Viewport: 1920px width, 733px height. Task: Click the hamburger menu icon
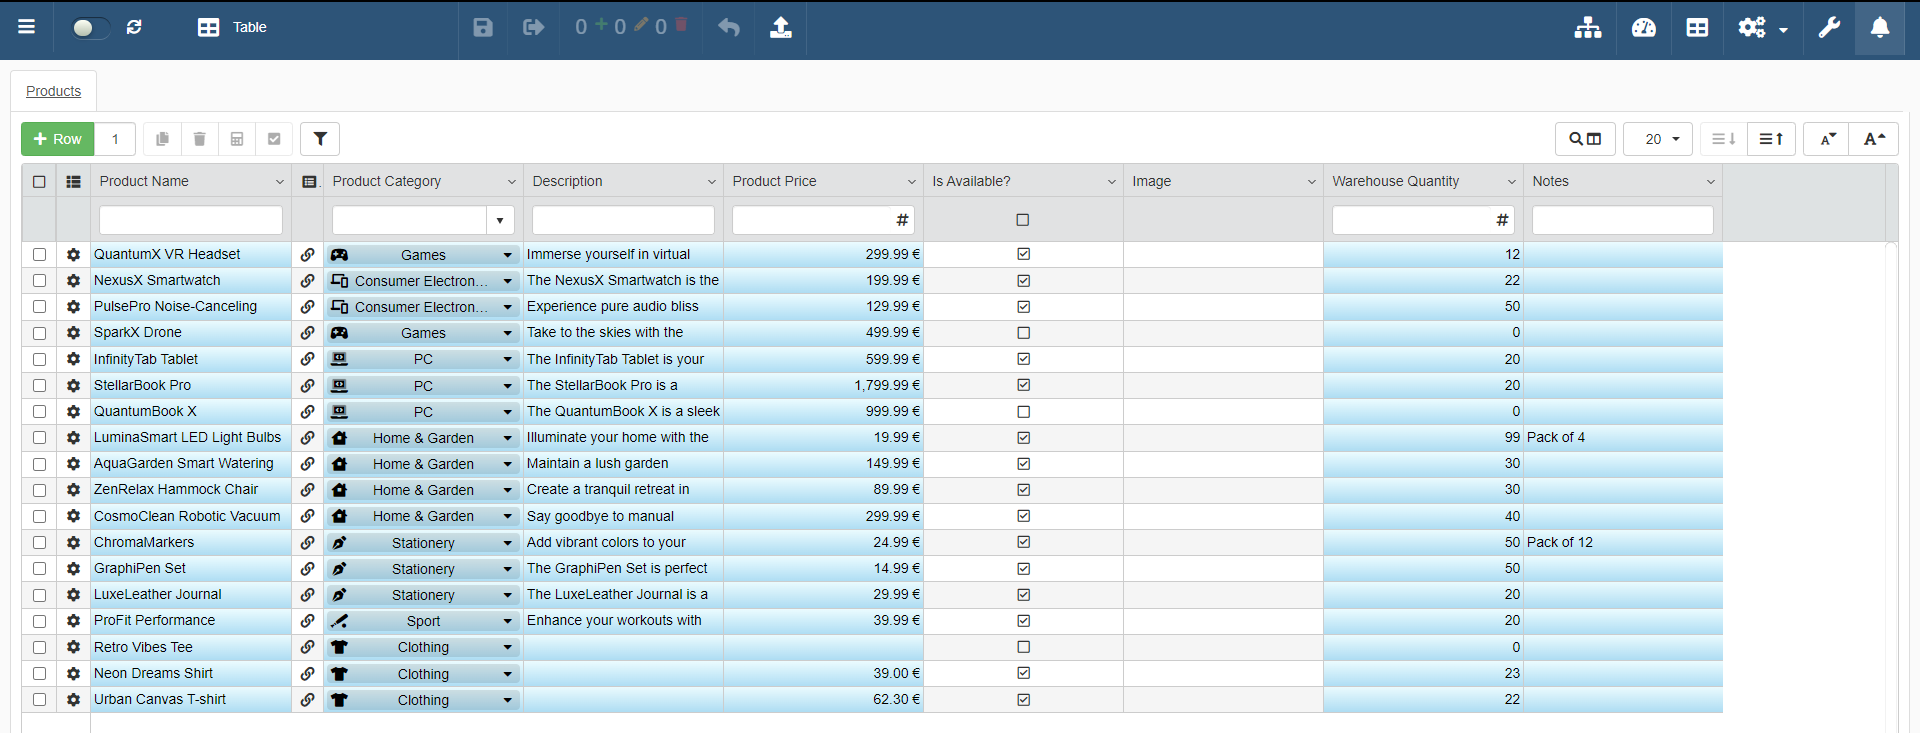point(27,27)
